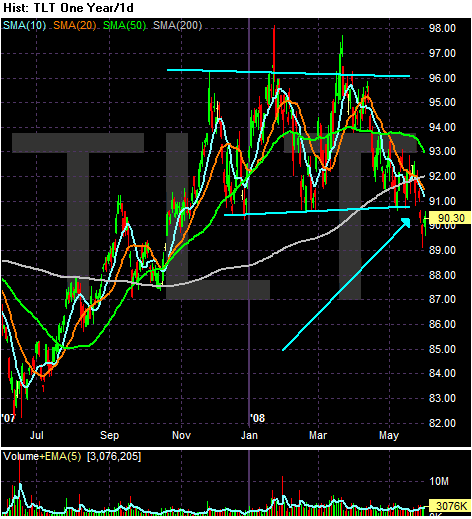Click the SMA(10) legend label
The image size is (472, 519).
pos(24,25)
